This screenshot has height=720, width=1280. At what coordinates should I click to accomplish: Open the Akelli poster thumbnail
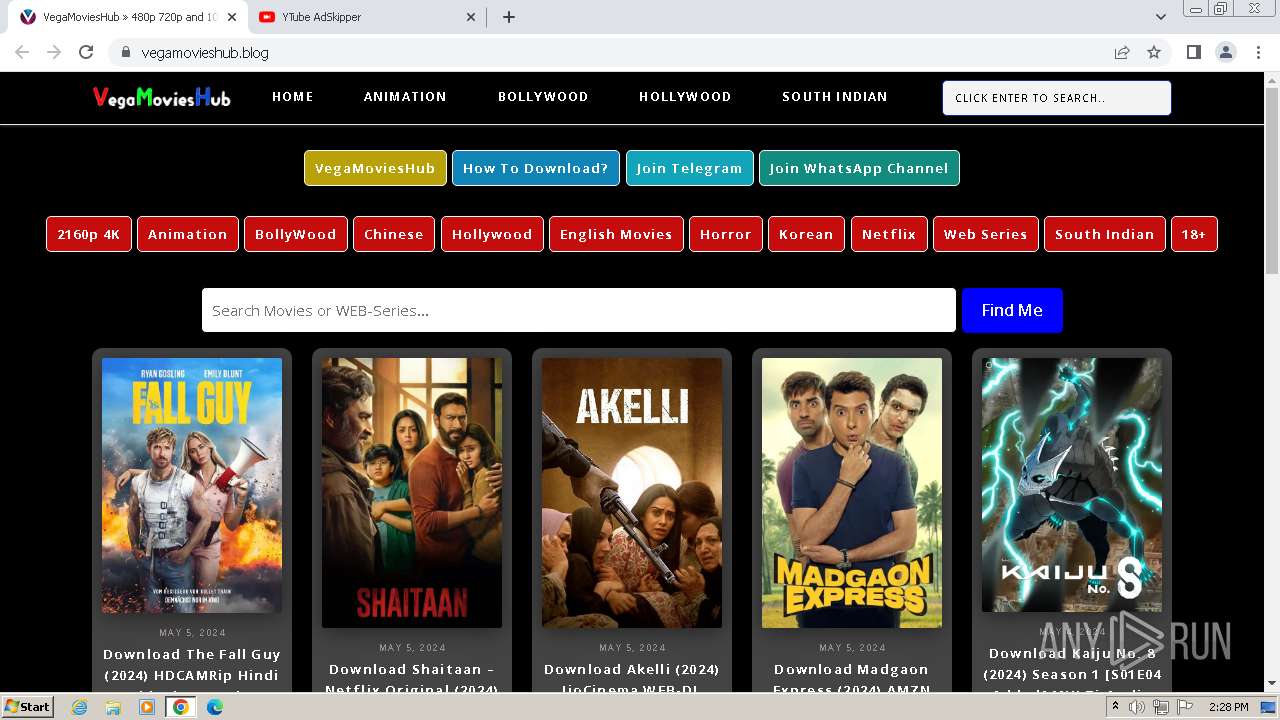[632, 492]
